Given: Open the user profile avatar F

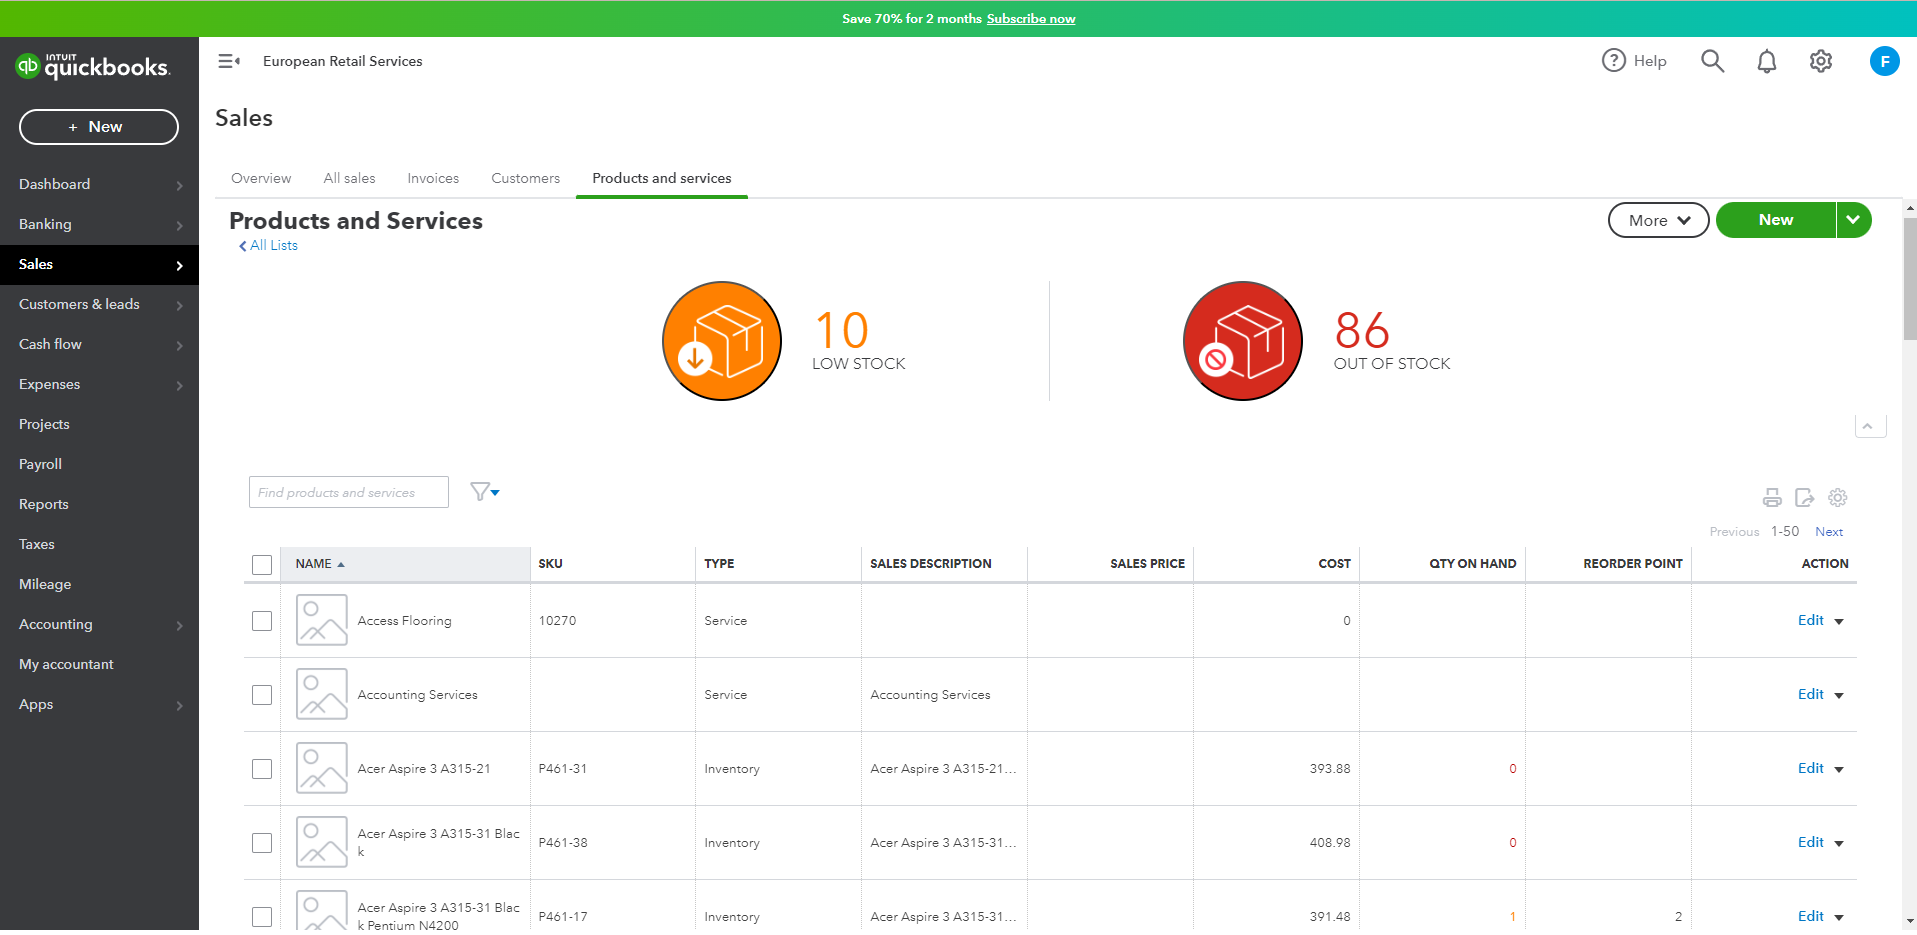Looking at the screenshot, I should click(x=1884, y=61).
